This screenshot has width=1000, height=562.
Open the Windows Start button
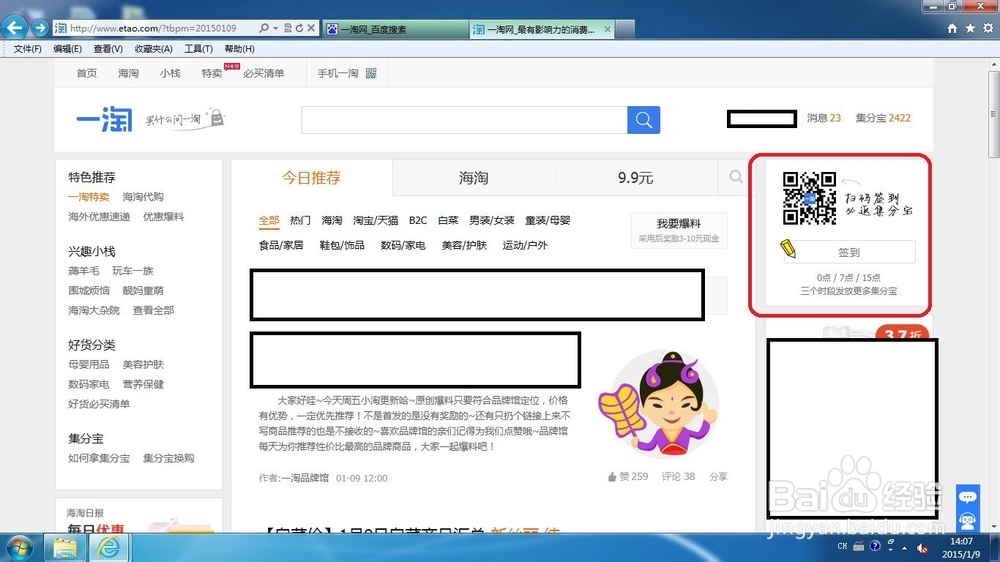click(x=20, y=548)
